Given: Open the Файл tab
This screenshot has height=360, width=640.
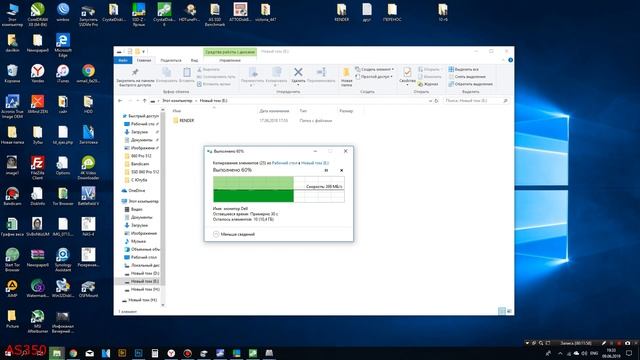Looking at the screenshot, I should click(123, 60).
